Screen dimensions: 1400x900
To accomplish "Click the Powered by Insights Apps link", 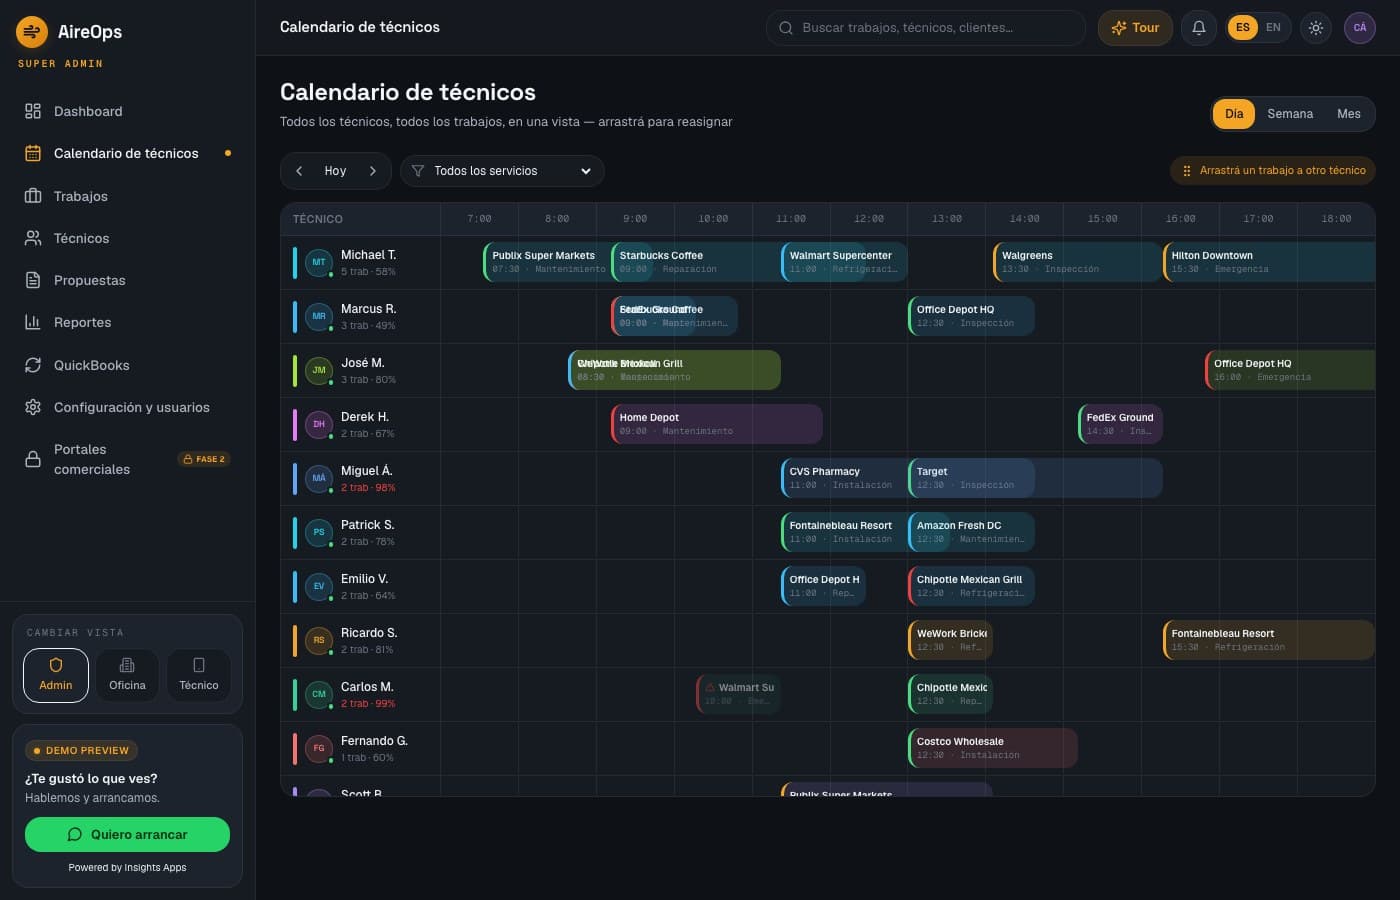I will (127, 868).
